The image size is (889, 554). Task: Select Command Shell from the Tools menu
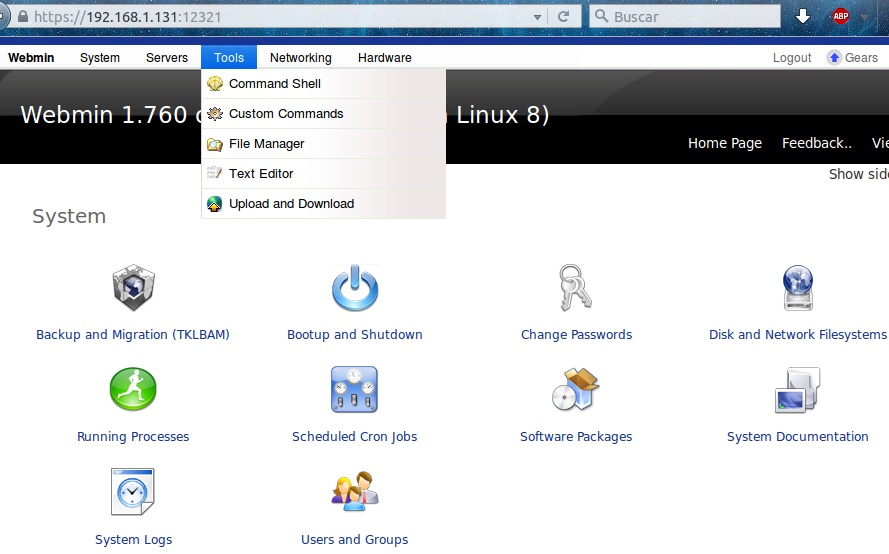tap(274, 84)
